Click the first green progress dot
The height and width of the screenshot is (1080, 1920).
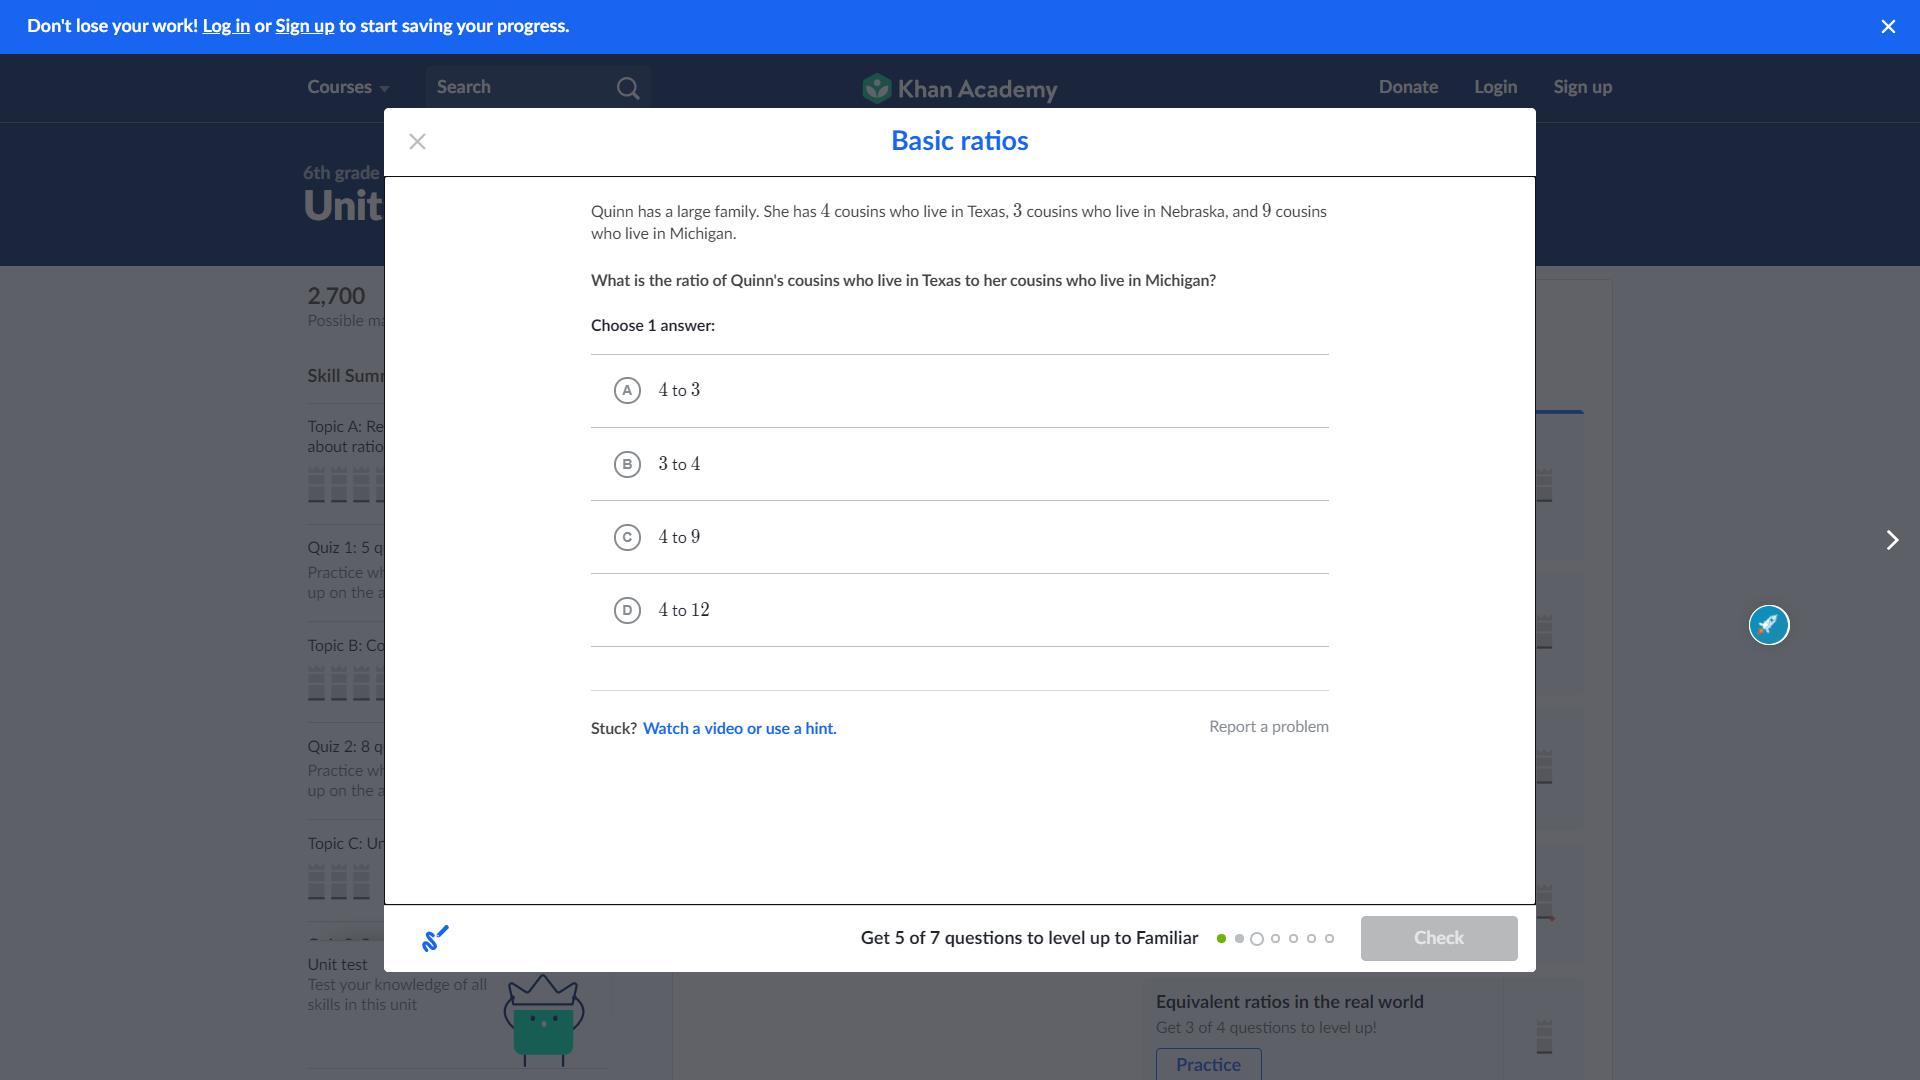pos(1221,938)
